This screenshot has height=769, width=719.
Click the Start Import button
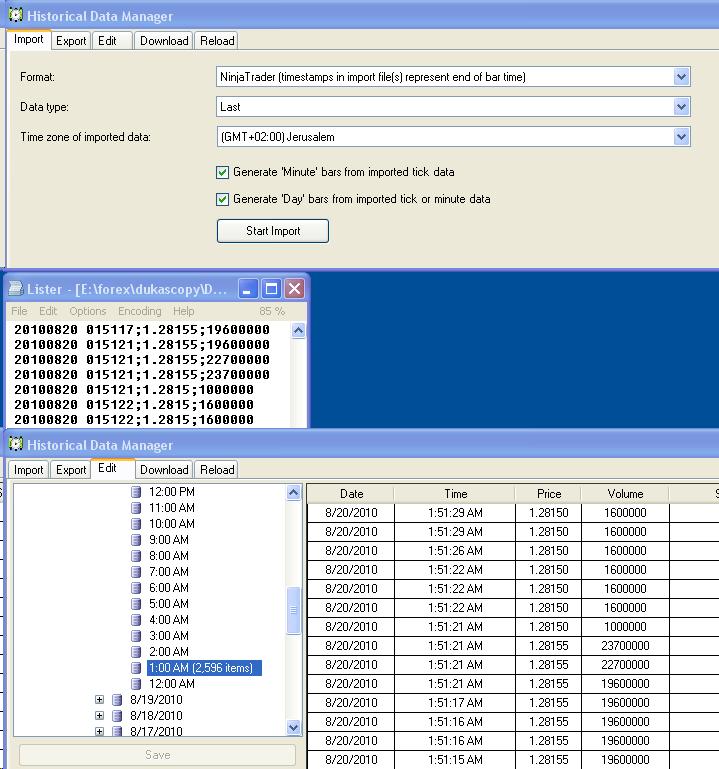[273, 231]
